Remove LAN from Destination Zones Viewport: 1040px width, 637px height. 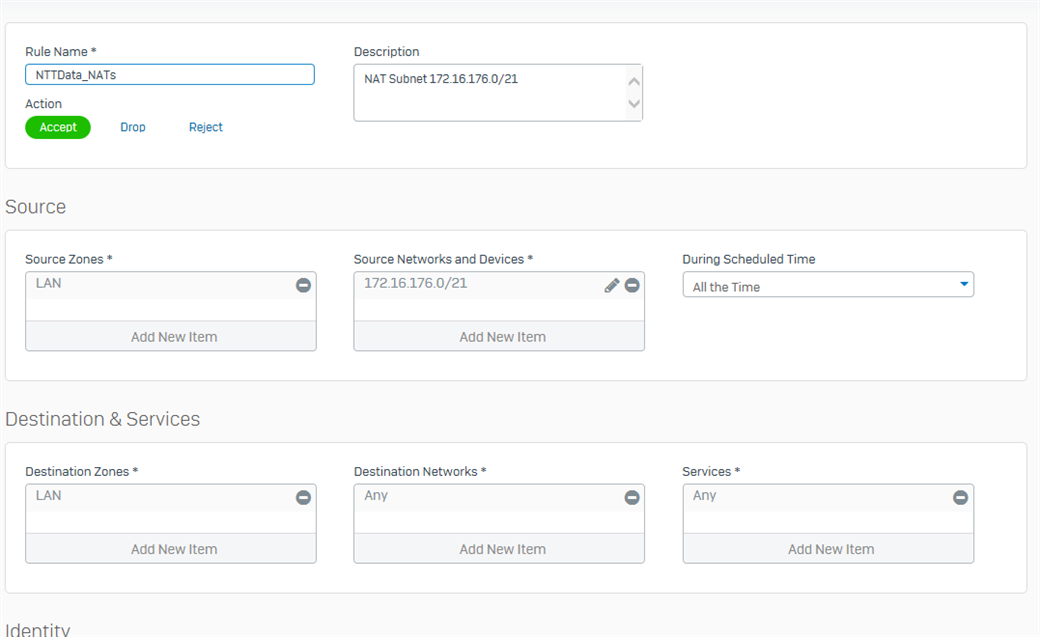303,498
